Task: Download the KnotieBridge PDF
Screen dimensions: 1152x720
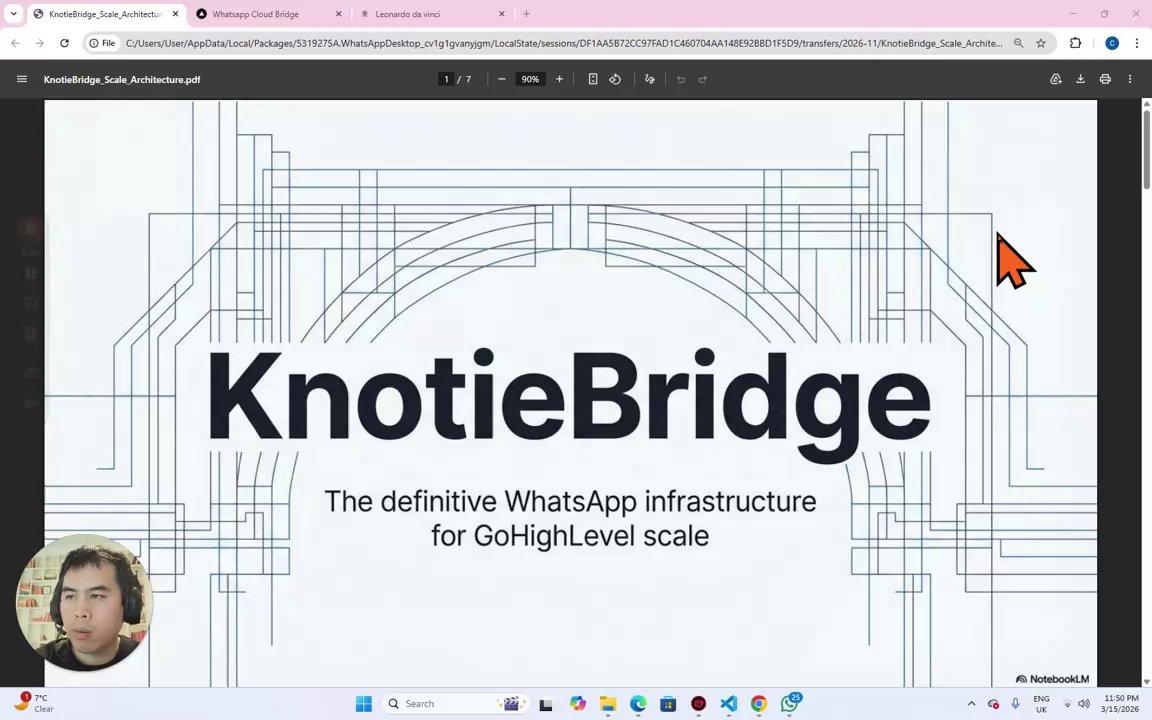Action: coord(1081,79)
